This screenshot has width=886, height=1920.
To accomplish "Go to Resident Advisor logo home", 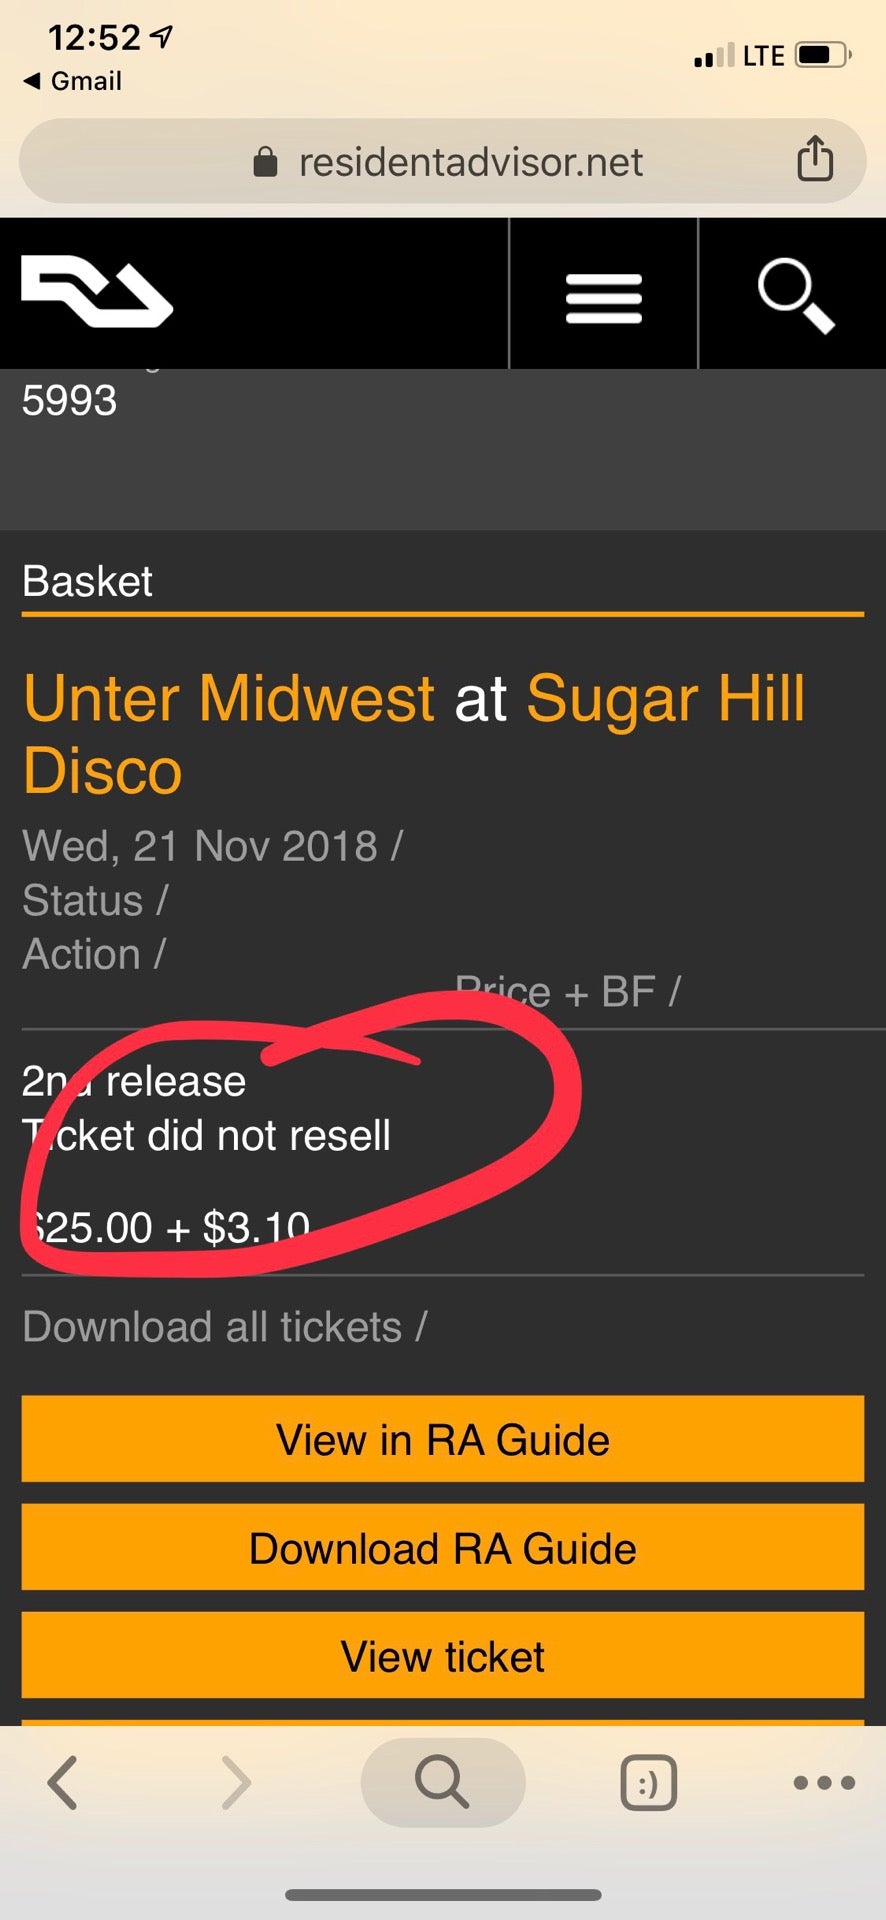I will (x=97, y=291).
